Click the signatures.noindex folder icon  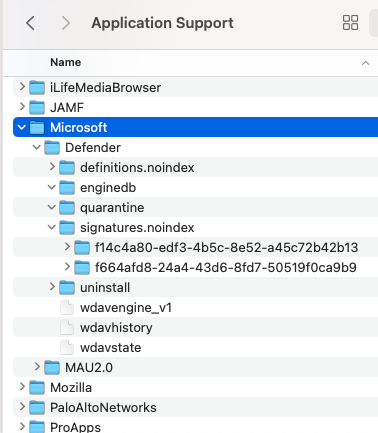(x=67, y=228)
